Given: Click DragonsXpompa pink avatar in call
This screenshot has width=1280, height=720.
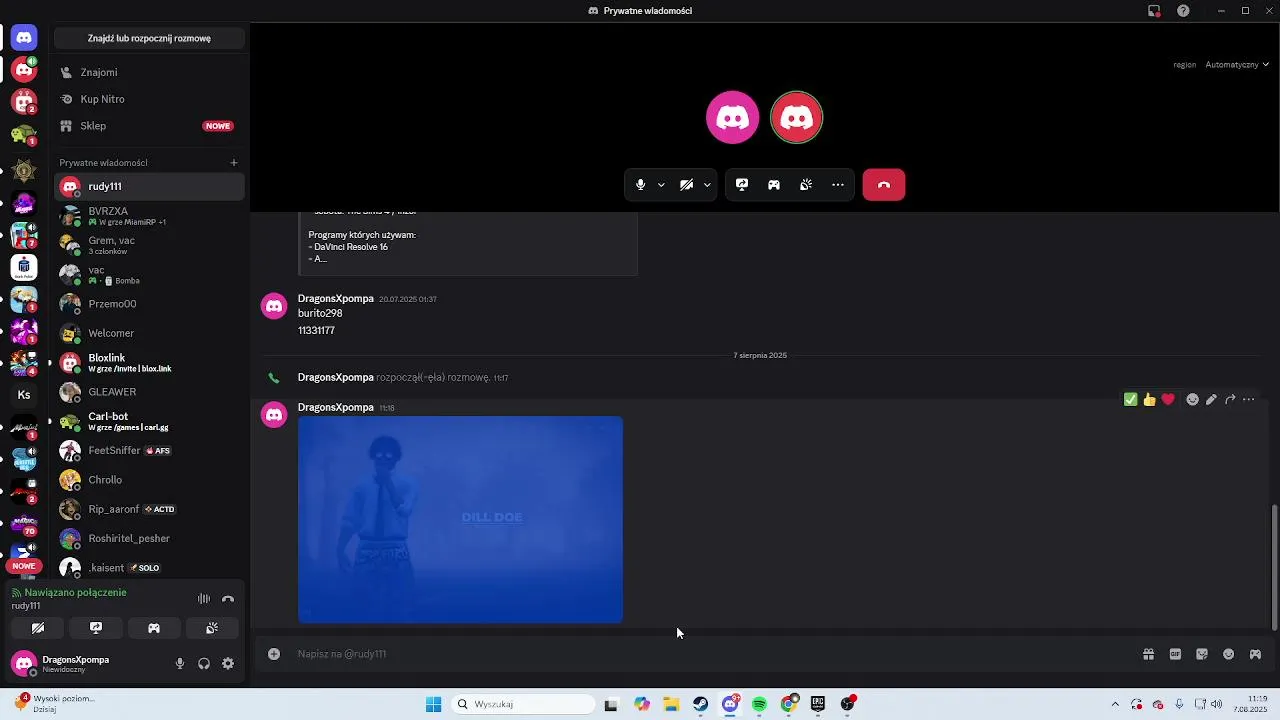Looking at the screenshot, I should click(733, 118).
